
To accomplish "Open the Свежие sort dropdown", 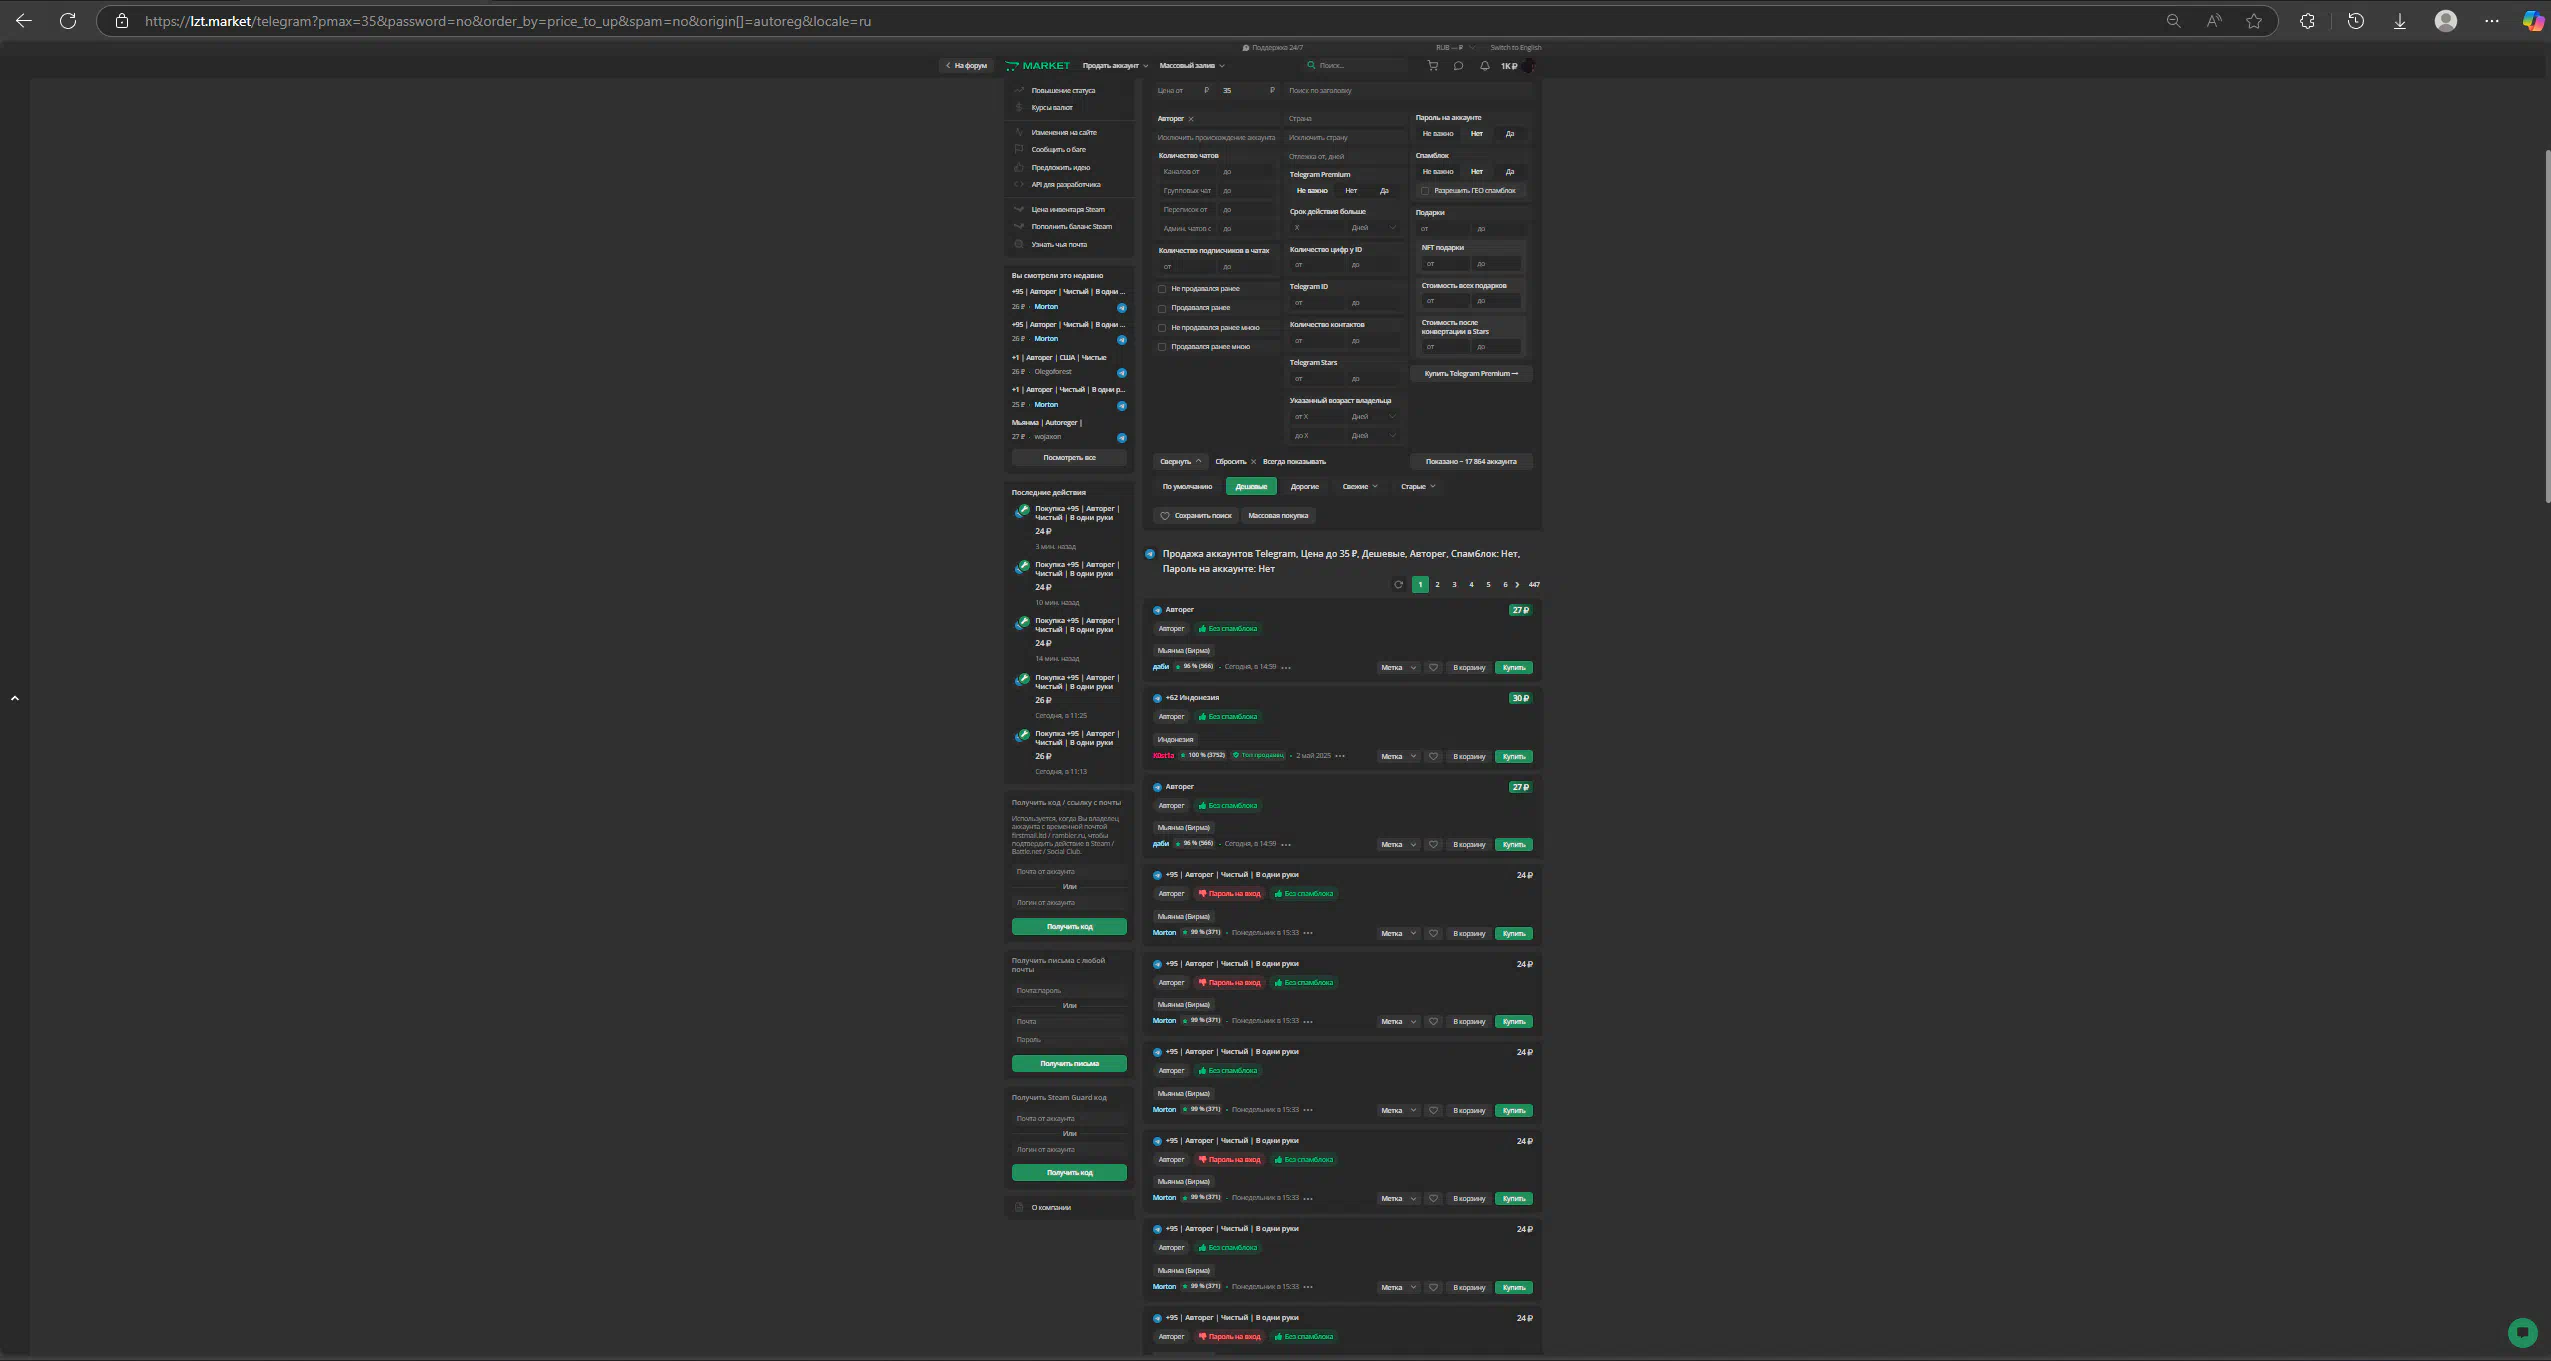I will [x=1360, y=487].
